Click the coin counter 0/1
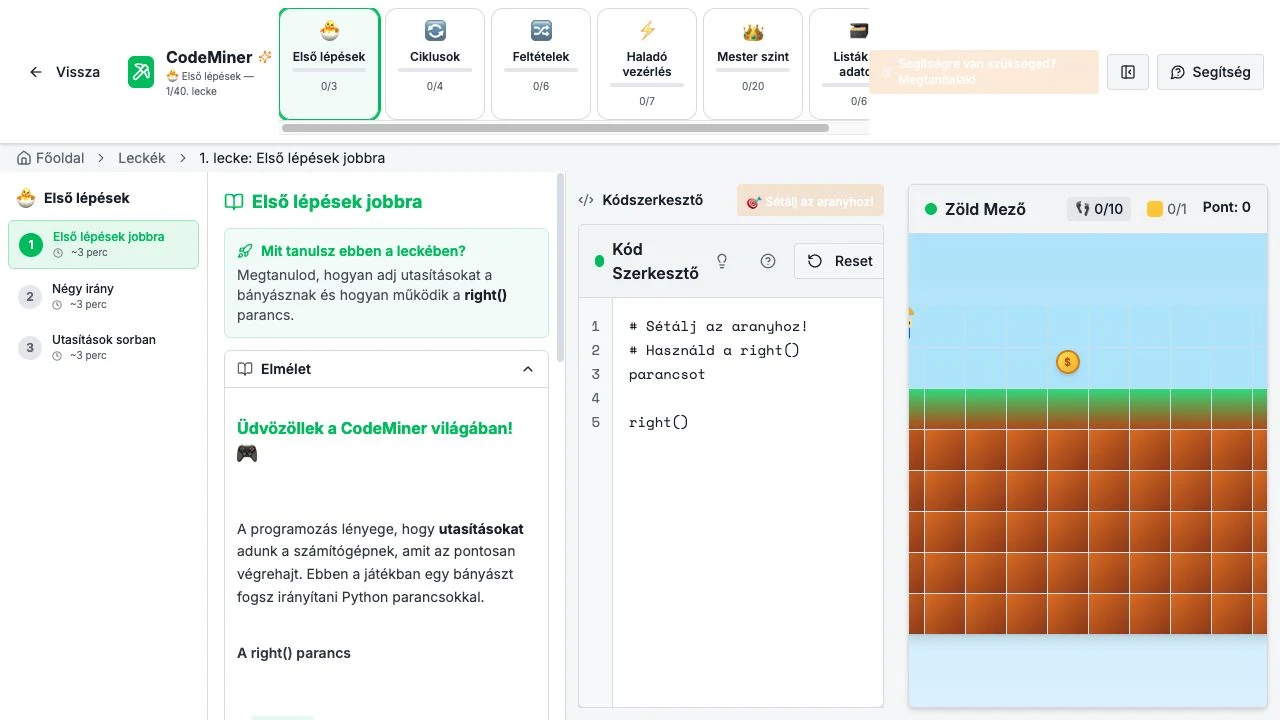Viewport: 1280px width, 720px height. coord(1167,209)
